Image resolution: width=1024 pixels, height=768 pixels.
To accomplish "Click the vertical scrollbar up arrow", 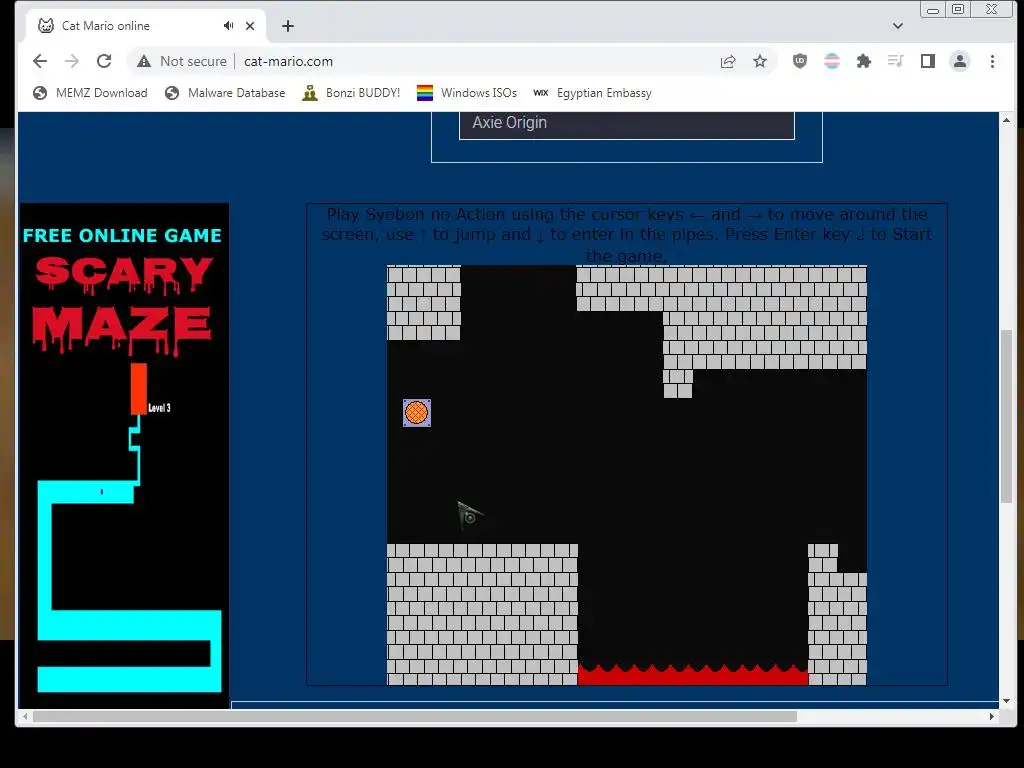I will [1006, 120].
